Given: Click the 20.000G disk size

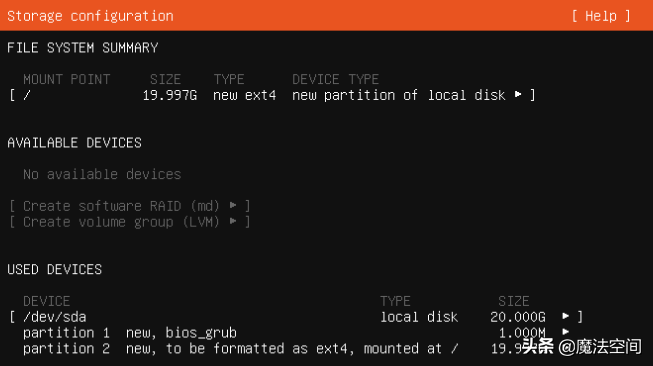Looking at the screenshot, I should (518, 317).
